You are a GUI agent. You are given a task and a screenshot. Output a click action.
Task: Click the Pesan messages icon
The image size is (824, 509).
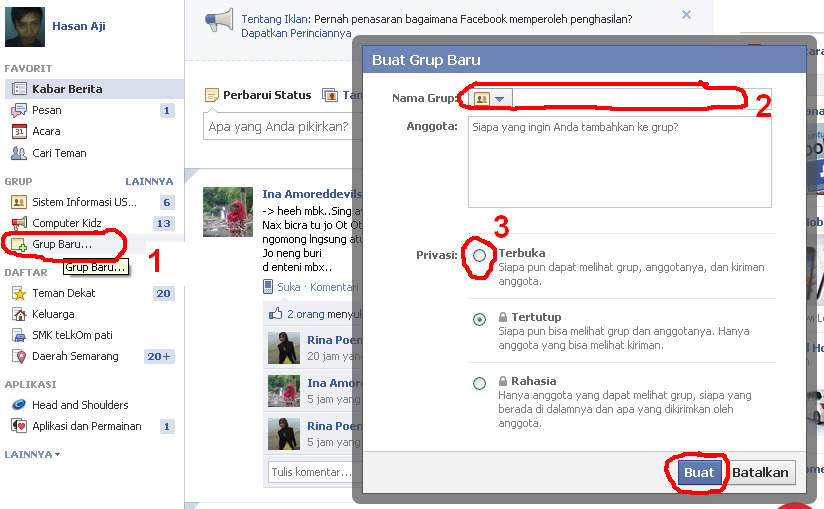pyautogui.click(x=19, y=110)
